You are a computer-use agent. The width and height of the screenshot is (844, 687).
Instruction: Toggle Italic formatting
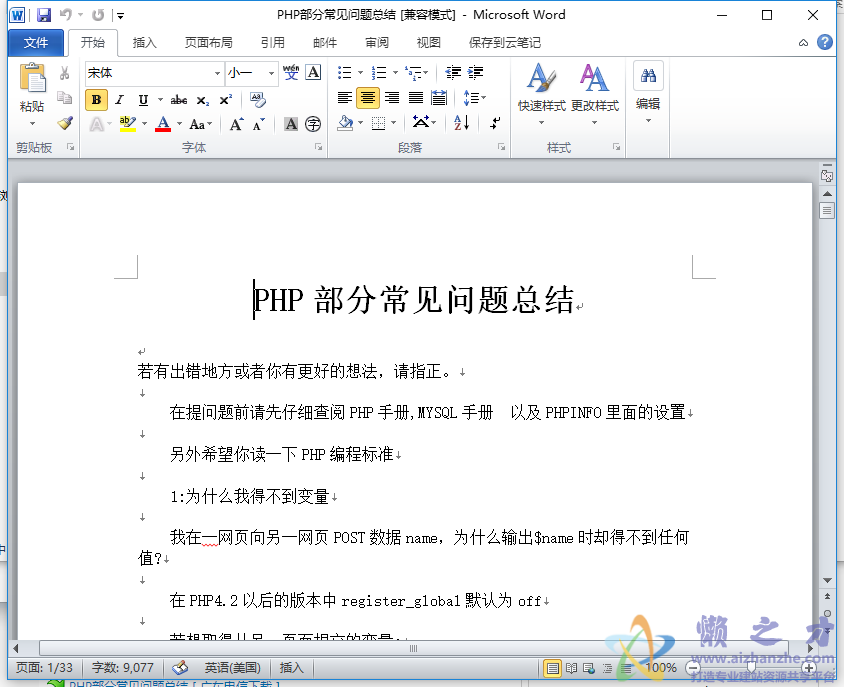coord(119,100)
